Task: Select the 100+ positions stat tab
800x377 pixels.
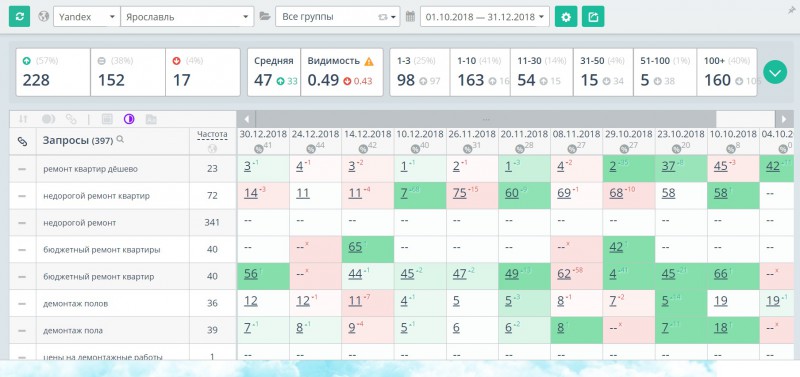Action: [x=727, y=72]
